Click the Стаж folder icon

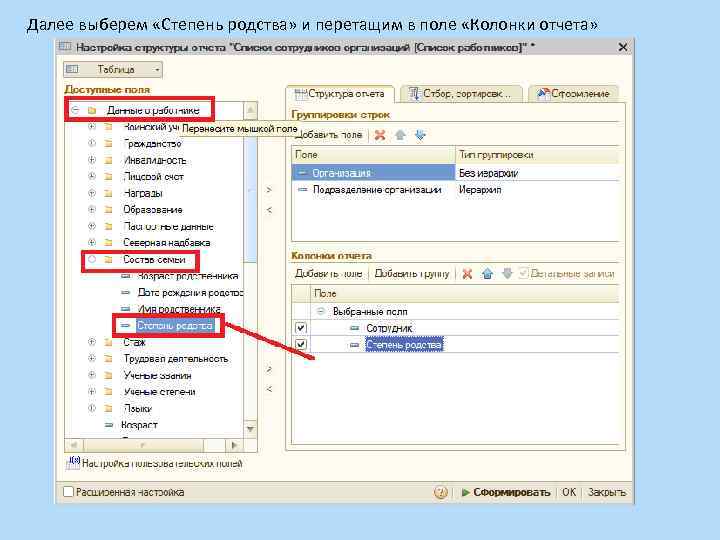(x=108, y=342)
